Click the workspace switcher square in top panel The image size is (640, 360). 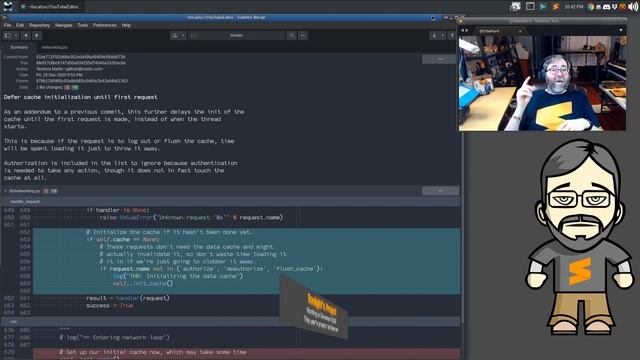[x=530, y=6]
